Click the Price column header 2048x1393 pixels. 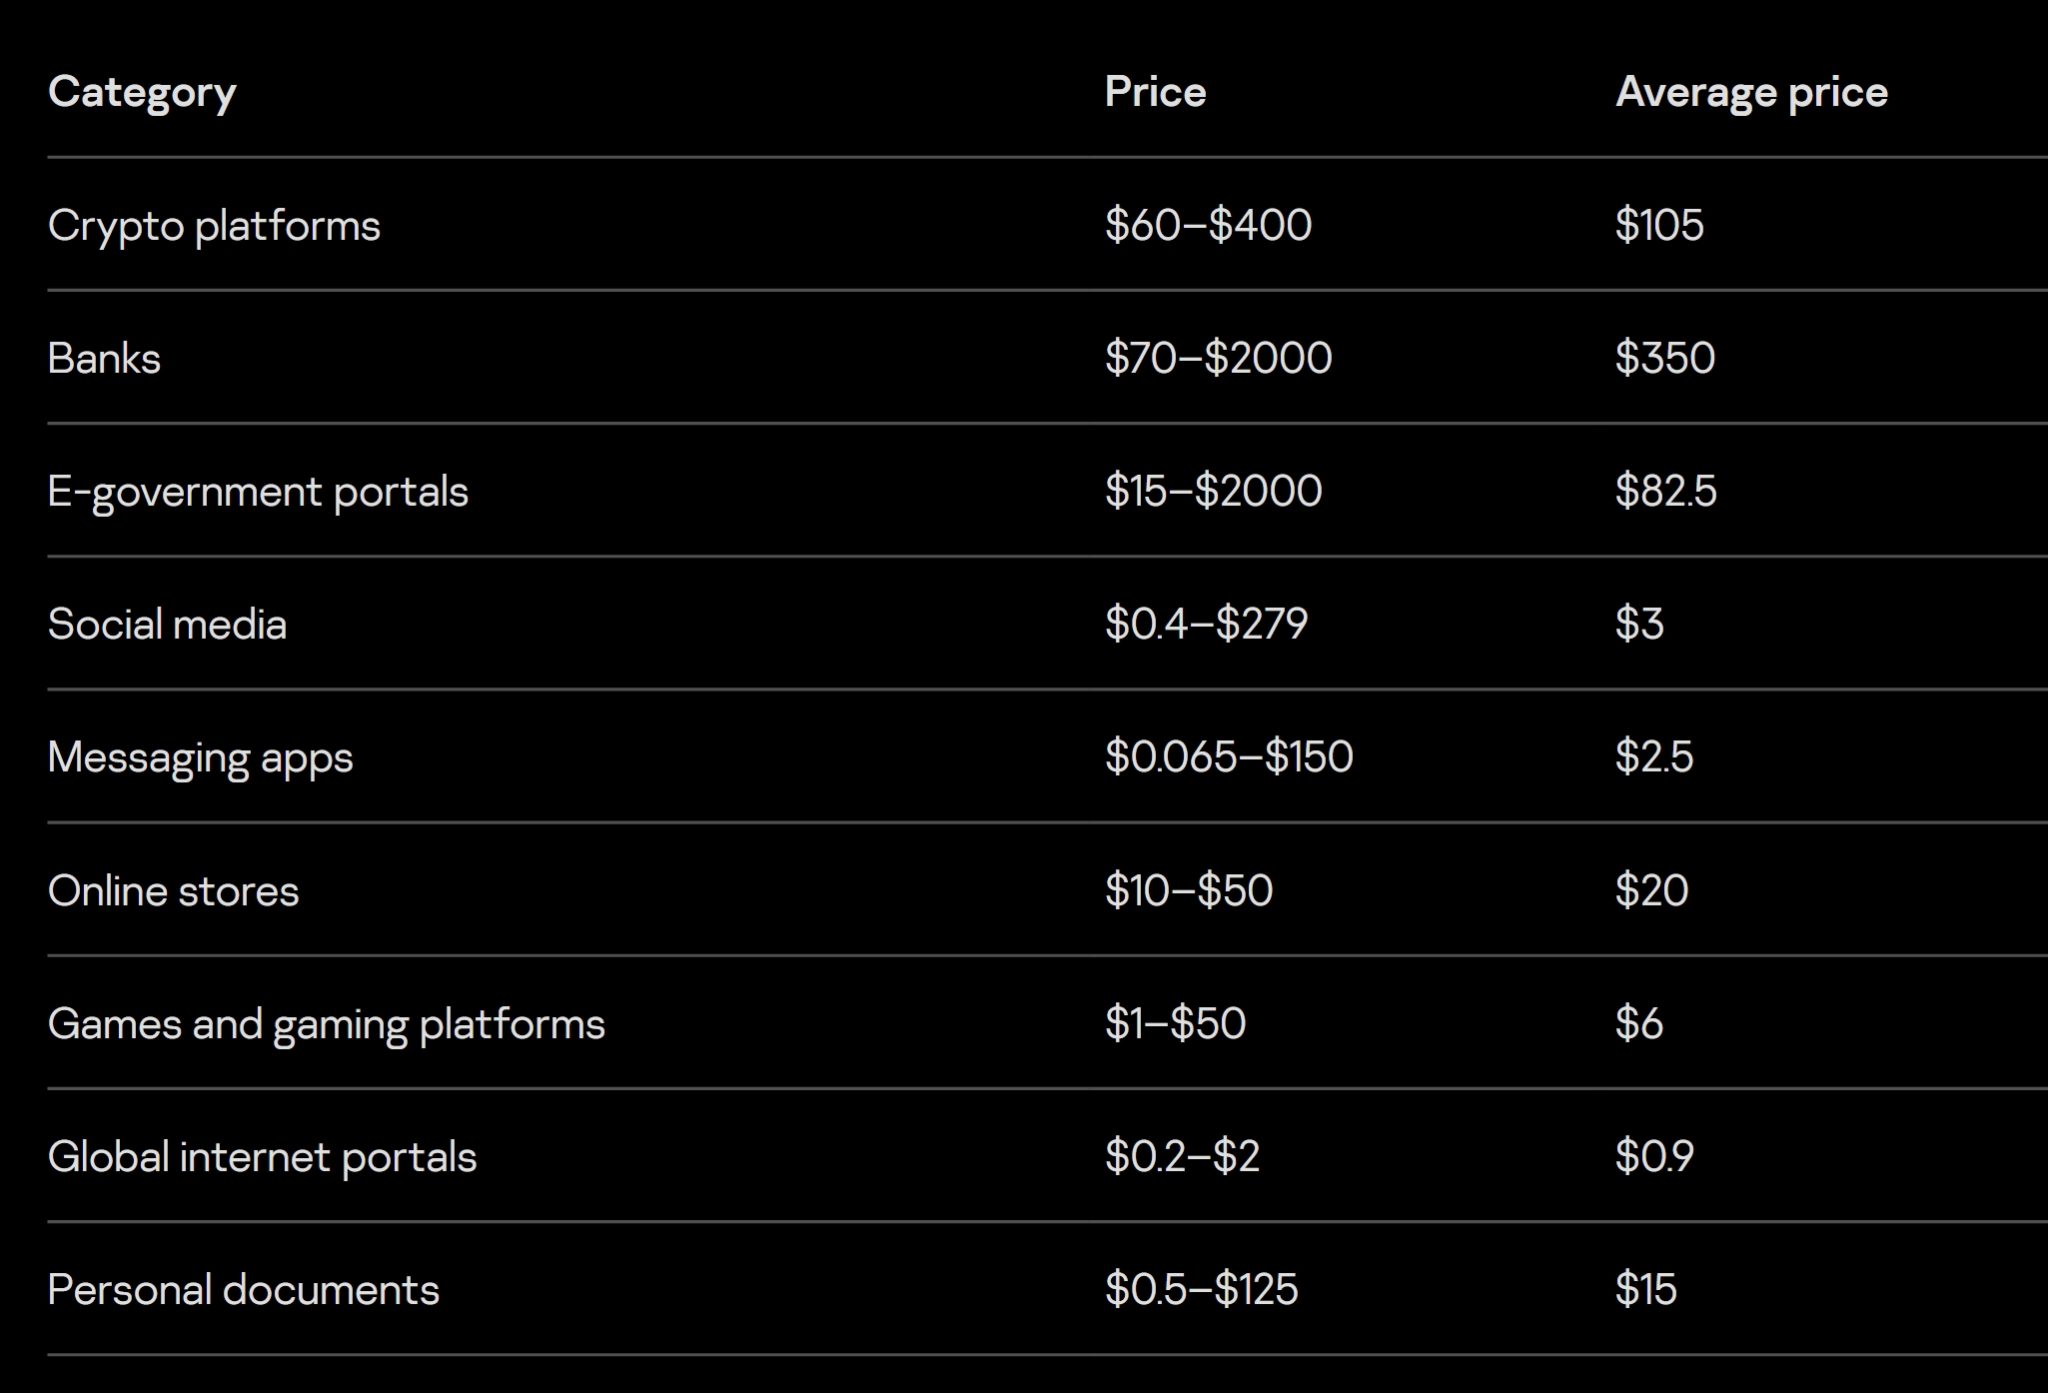tap(1155, 92)
